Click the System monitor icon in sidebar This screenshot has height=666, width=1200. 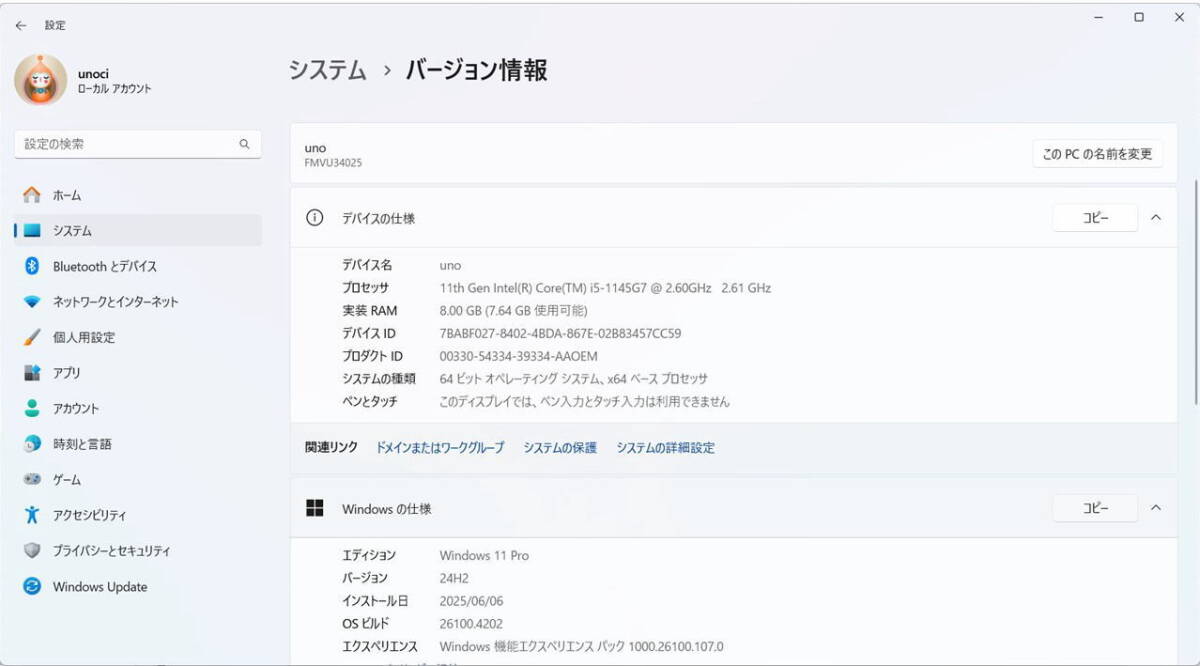[x=32, y=230]
